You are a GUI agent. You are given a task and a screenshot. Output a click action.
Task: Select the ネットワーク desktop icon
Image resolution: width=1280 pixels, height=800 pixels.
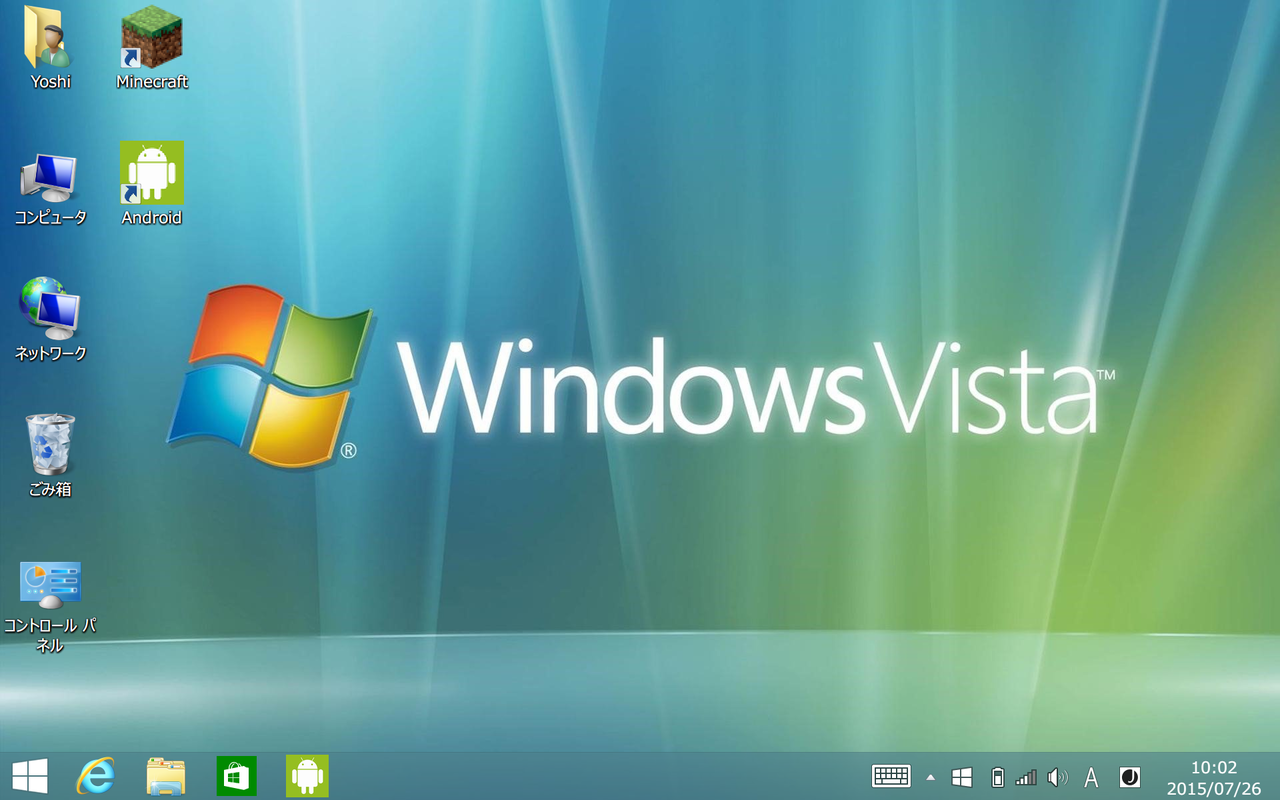[x=50, y=309]
